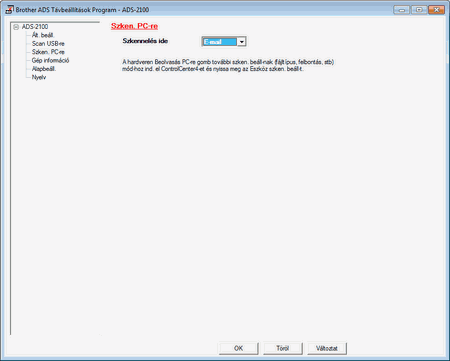Click the Szkennelés ide label
The width and height of the screenshot is (450, 361).
tap(145, 41)
